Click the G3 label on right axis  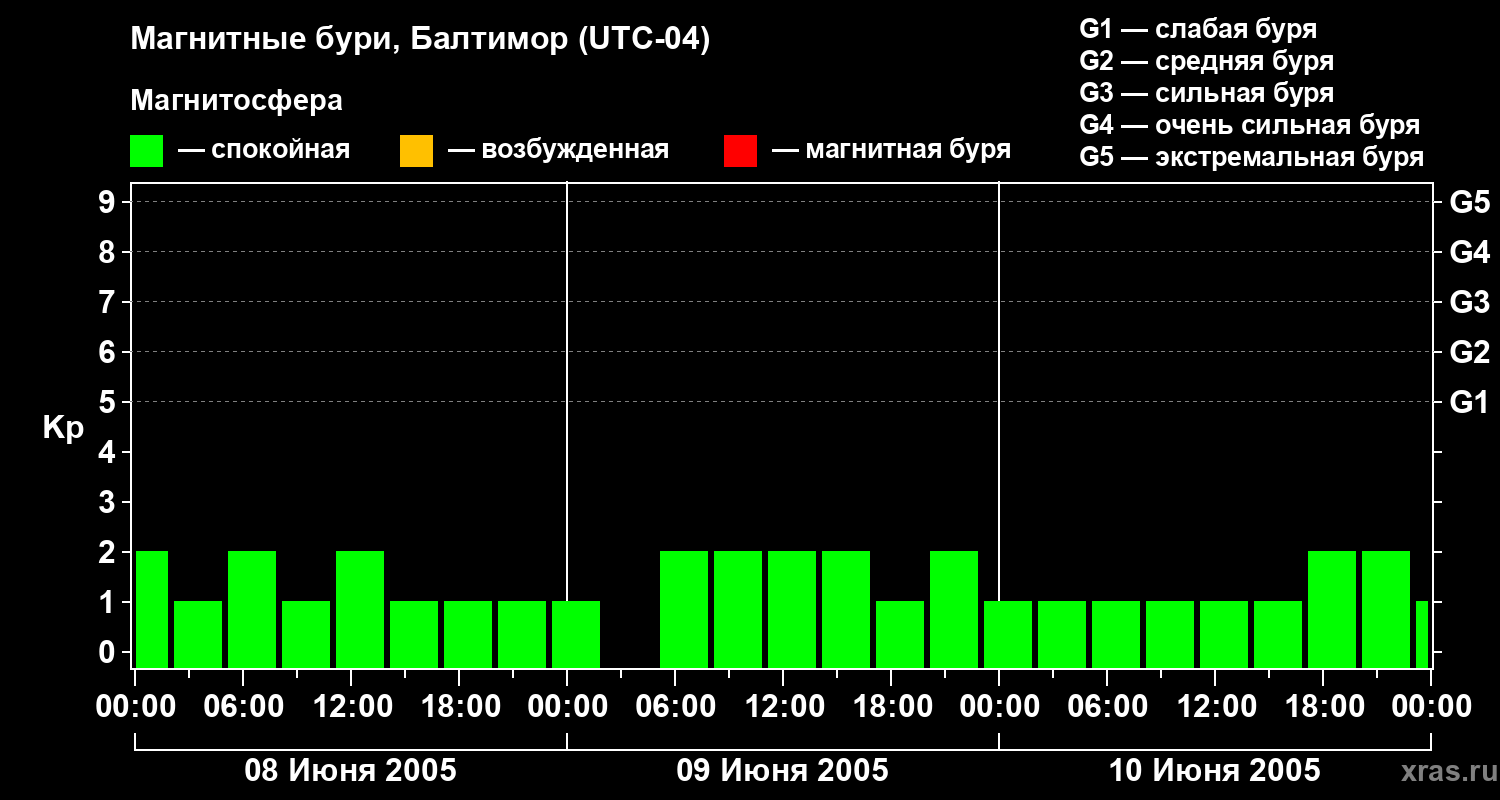pos(1470,302)
